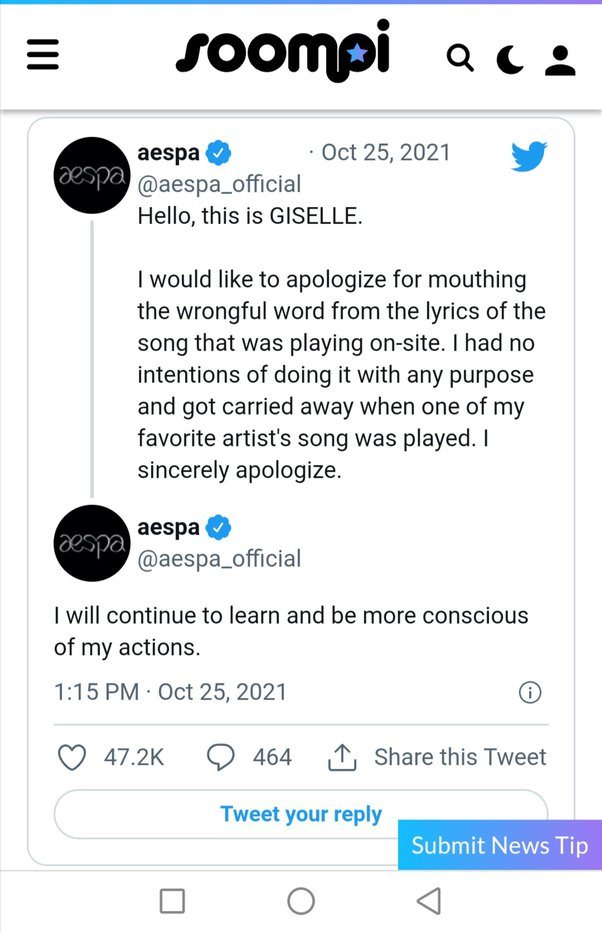Click the Twitter bird icon
Image resolution: width=602 pixels, height=932 pixels.
(x=529, y=157)
